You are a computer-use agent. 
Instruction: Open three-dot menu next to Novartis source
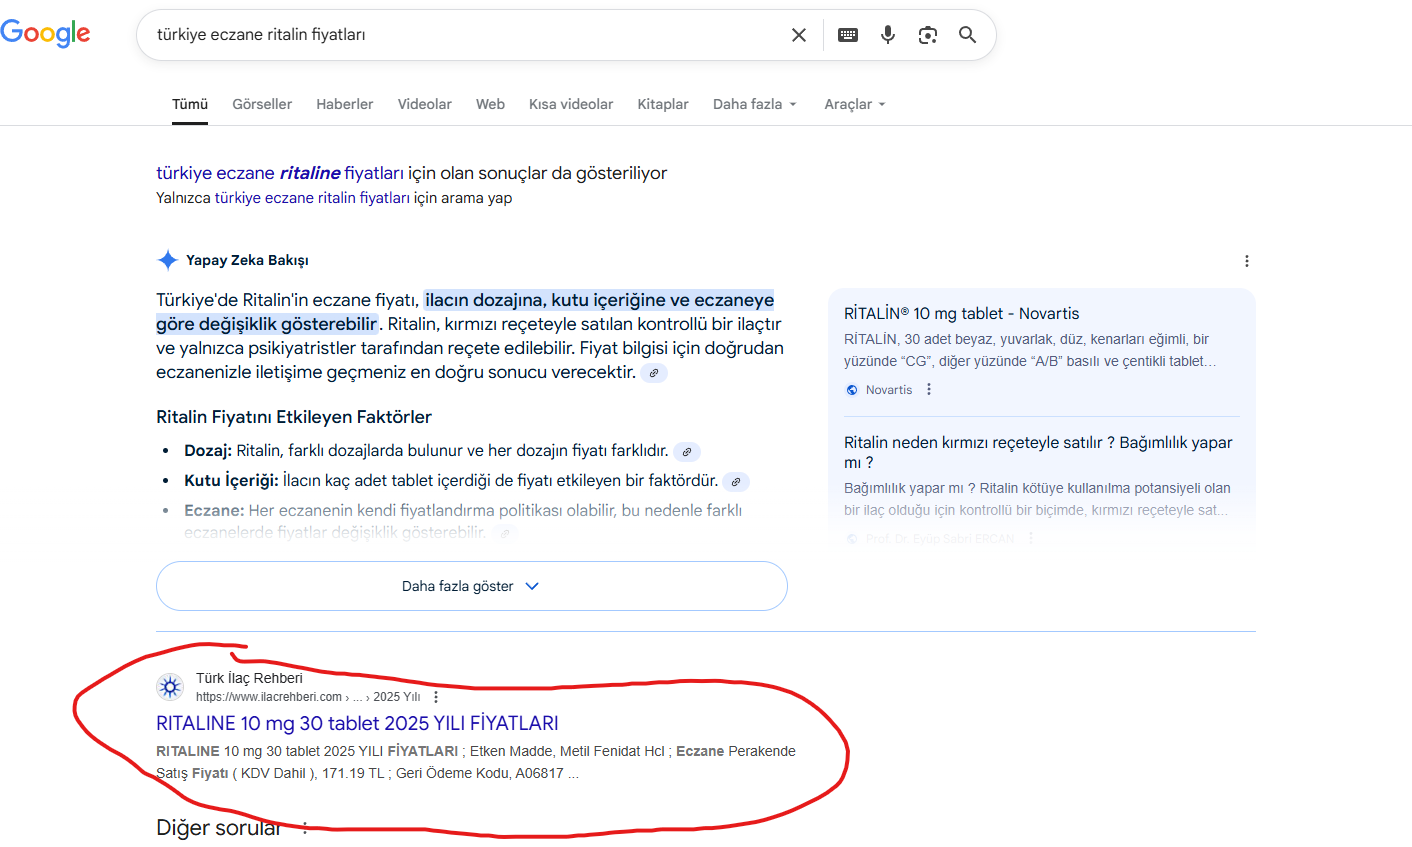click(x=929, y=389)
